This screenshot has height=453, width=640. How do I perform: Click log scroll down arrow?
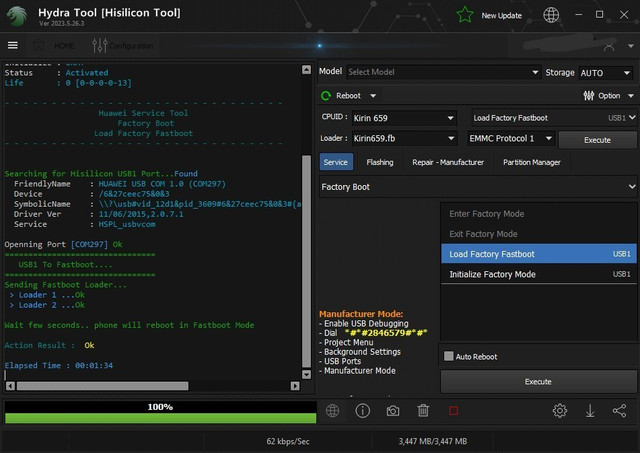click(306, 374)
